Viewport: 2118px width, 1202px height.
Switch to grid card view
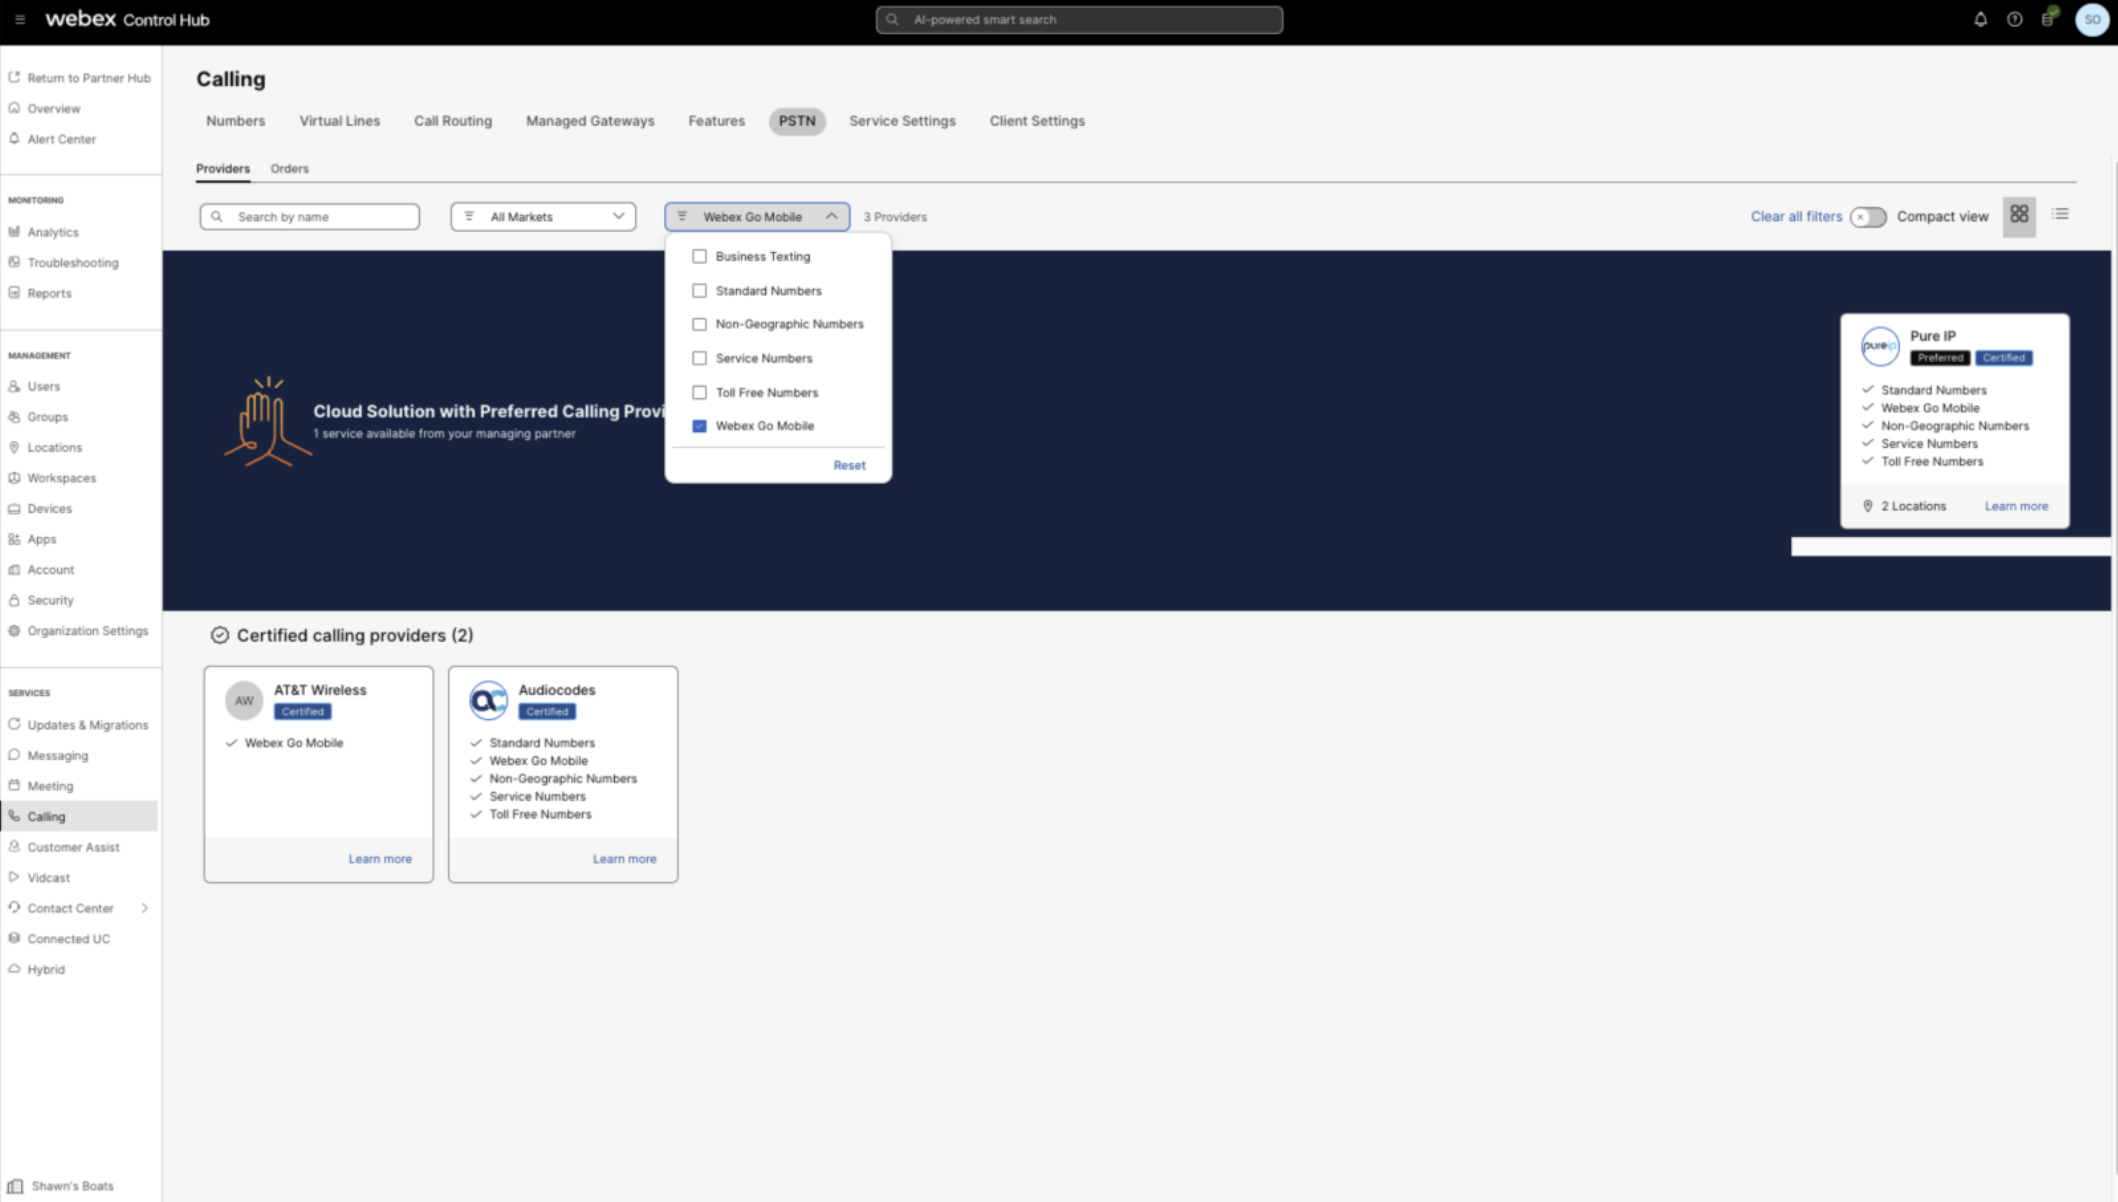[2019, 215]
